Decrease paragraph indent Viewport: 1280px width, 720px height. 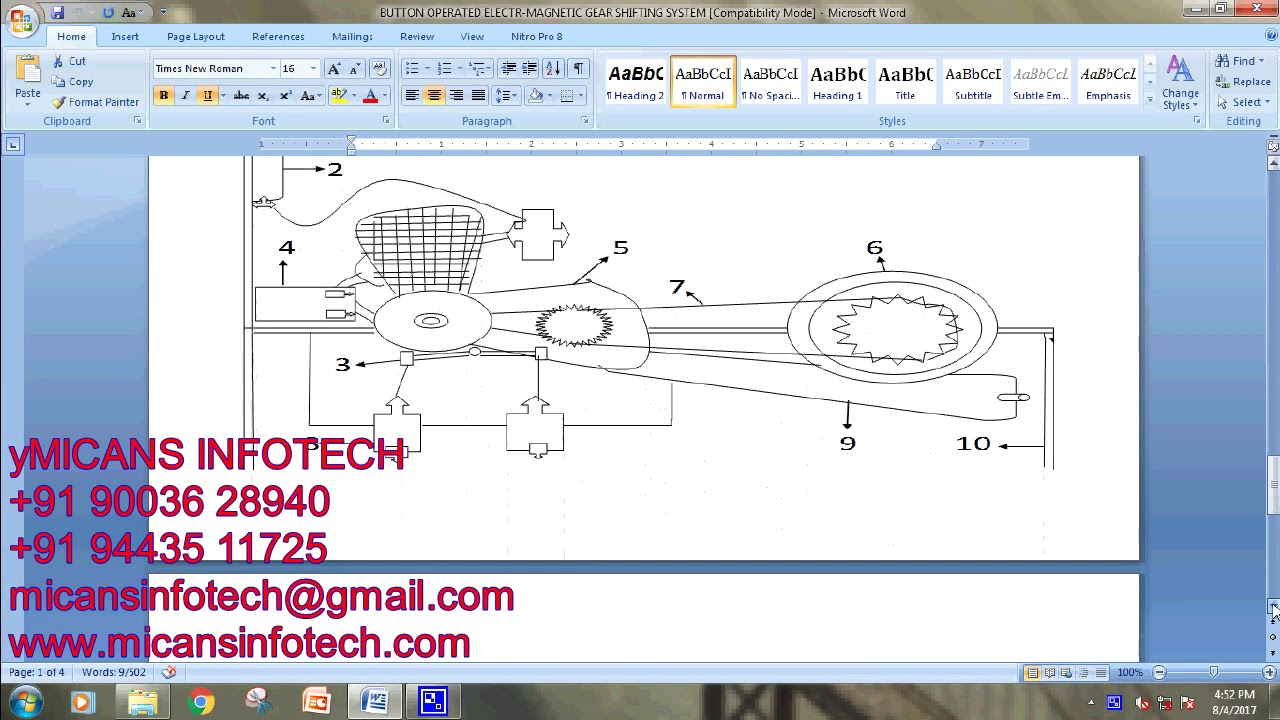point(508,69)
